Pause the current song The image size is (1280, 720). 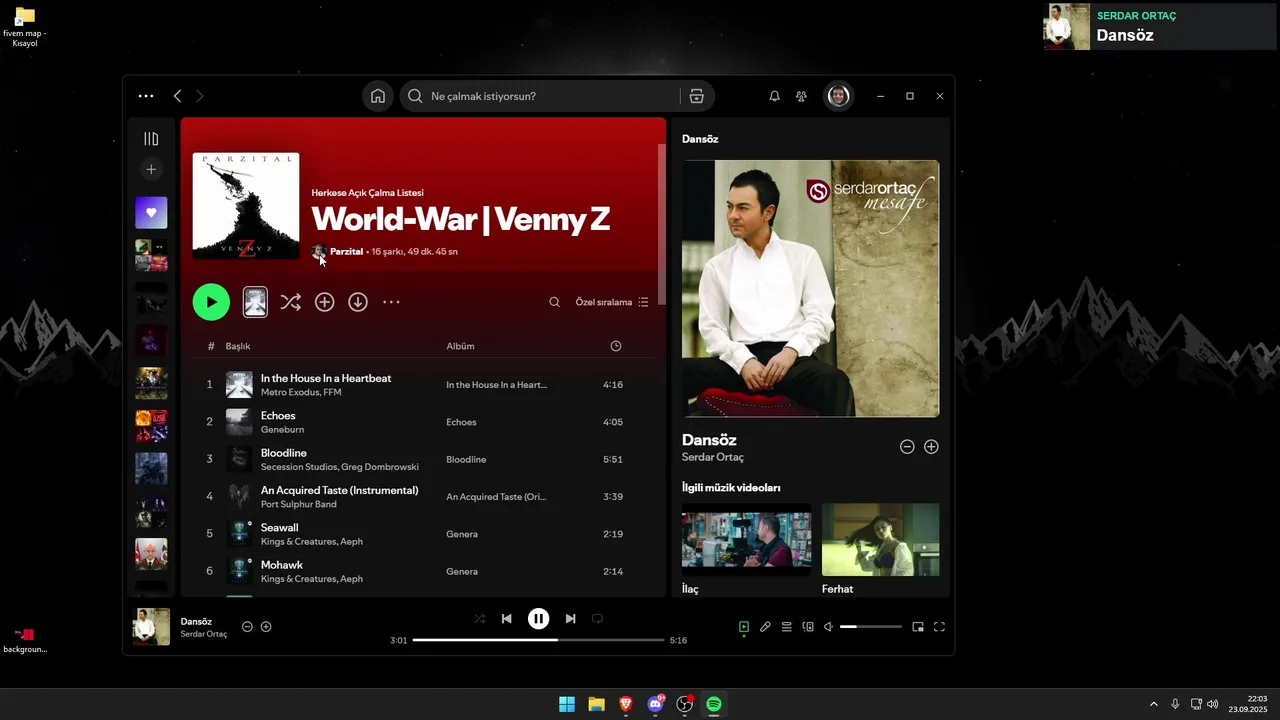tap(538, 619)
